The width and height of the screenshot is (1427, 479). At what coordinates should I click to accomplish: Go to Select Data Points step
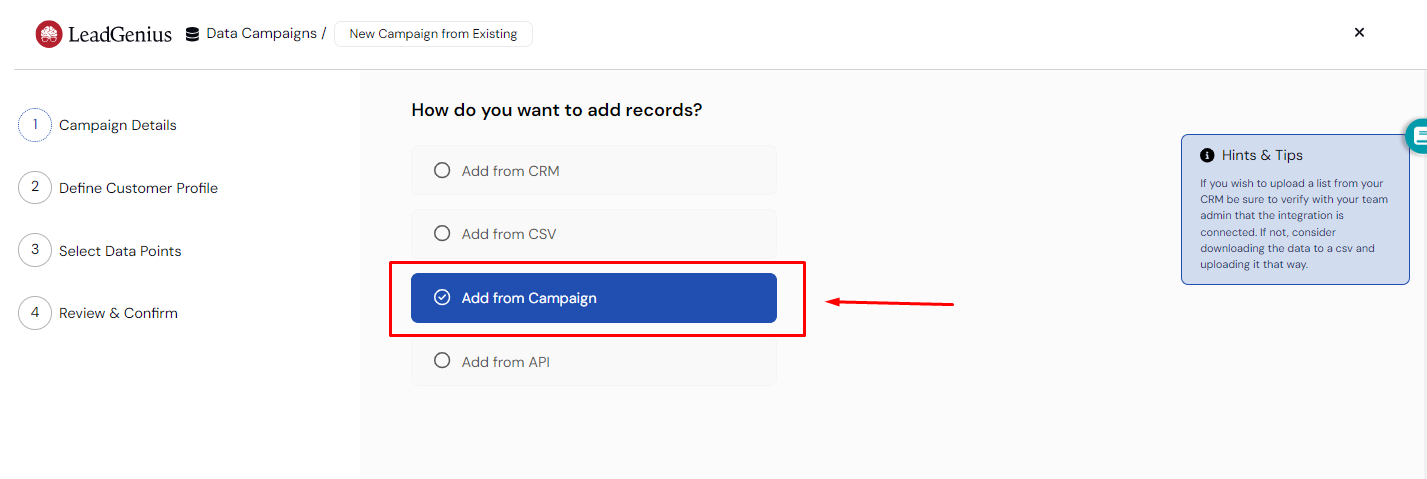pyautogui.click(x=120, y=251)
